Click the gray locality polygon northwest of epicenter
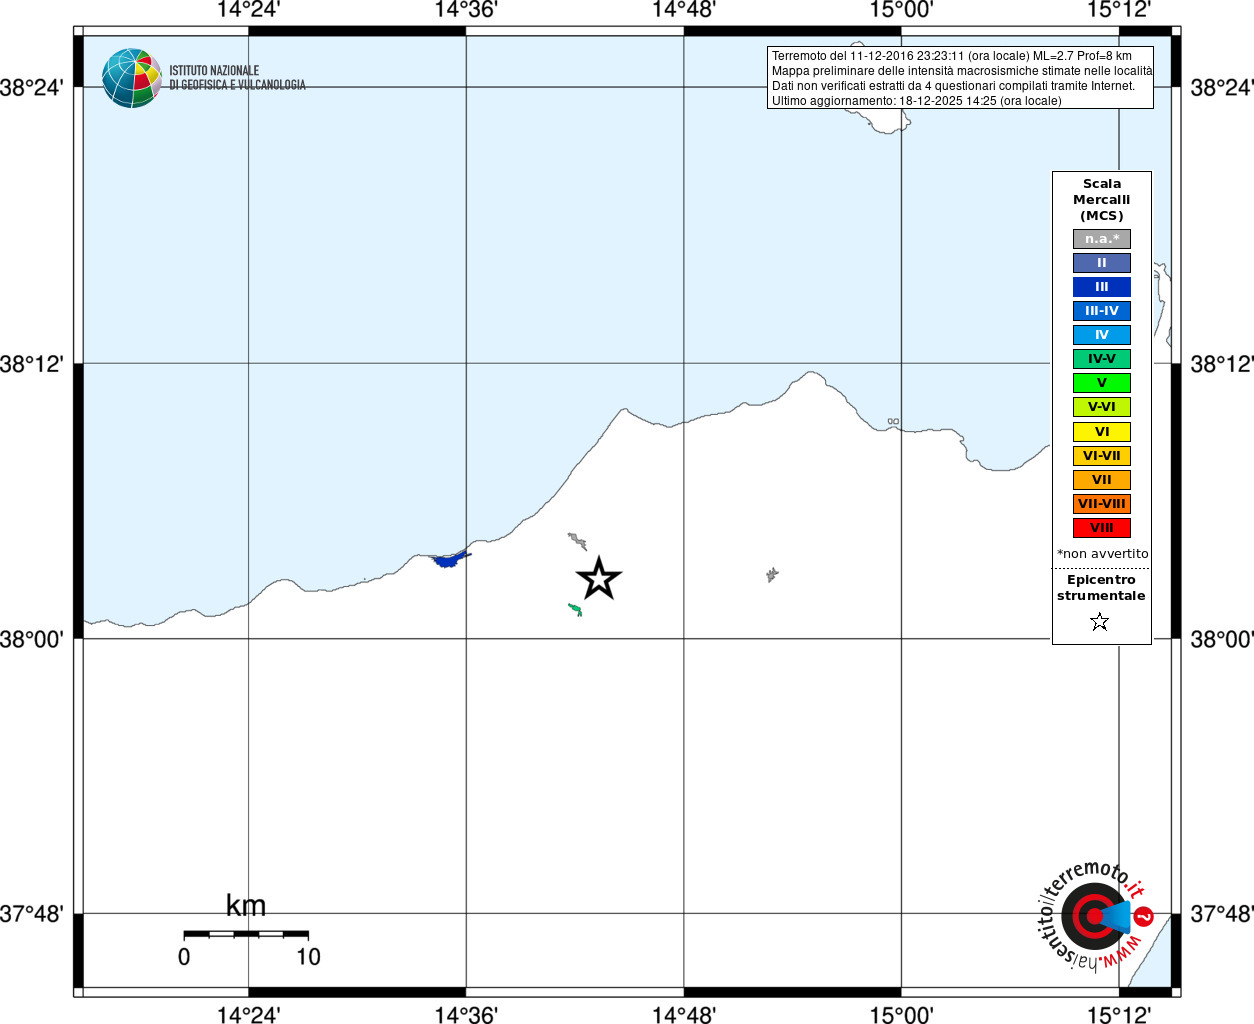Image resolution: width=1254 pixels, height=1024 pixels. (x=577, y=541)
